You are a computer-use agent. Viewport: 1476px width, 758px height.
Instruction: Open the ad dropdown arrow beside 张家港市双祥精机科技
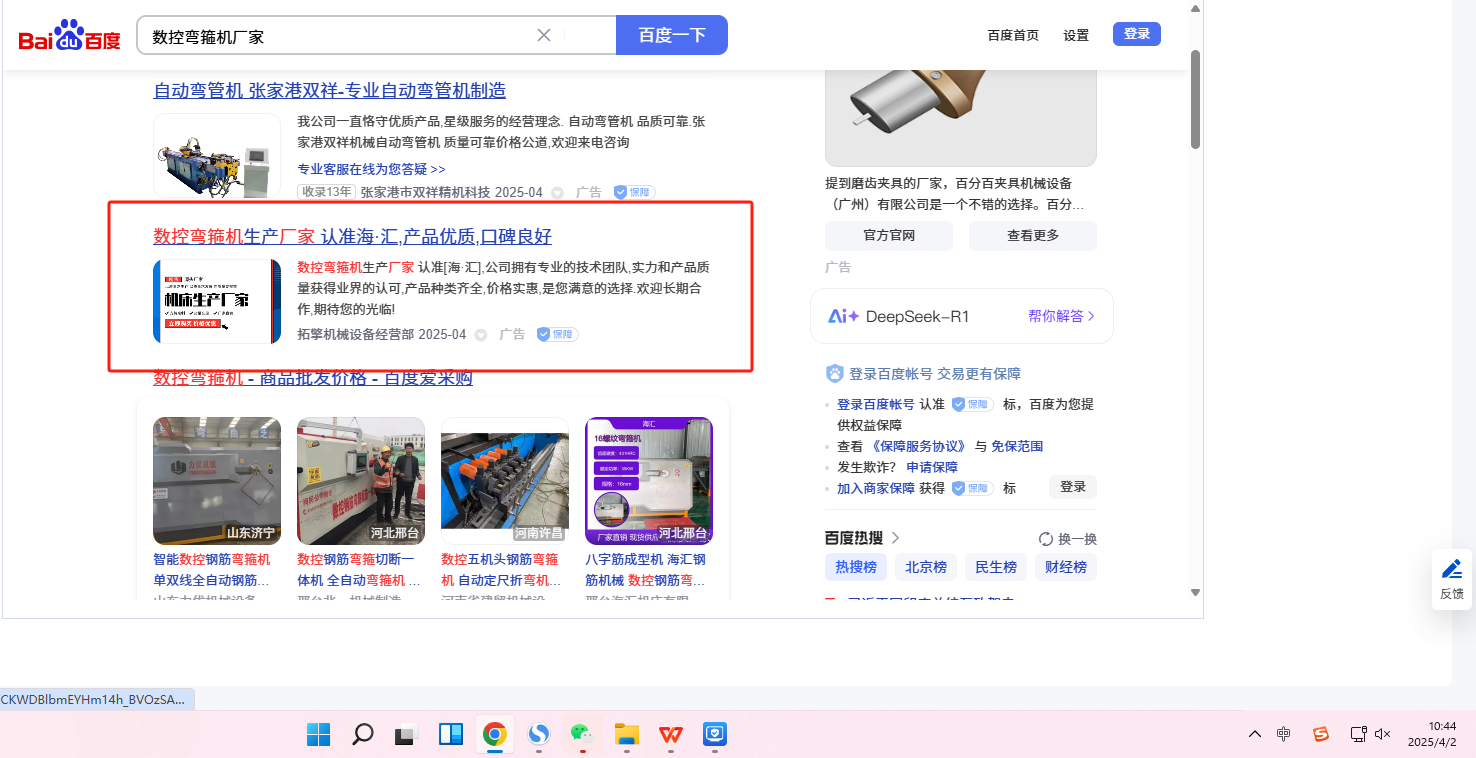(x=558, y=193)
